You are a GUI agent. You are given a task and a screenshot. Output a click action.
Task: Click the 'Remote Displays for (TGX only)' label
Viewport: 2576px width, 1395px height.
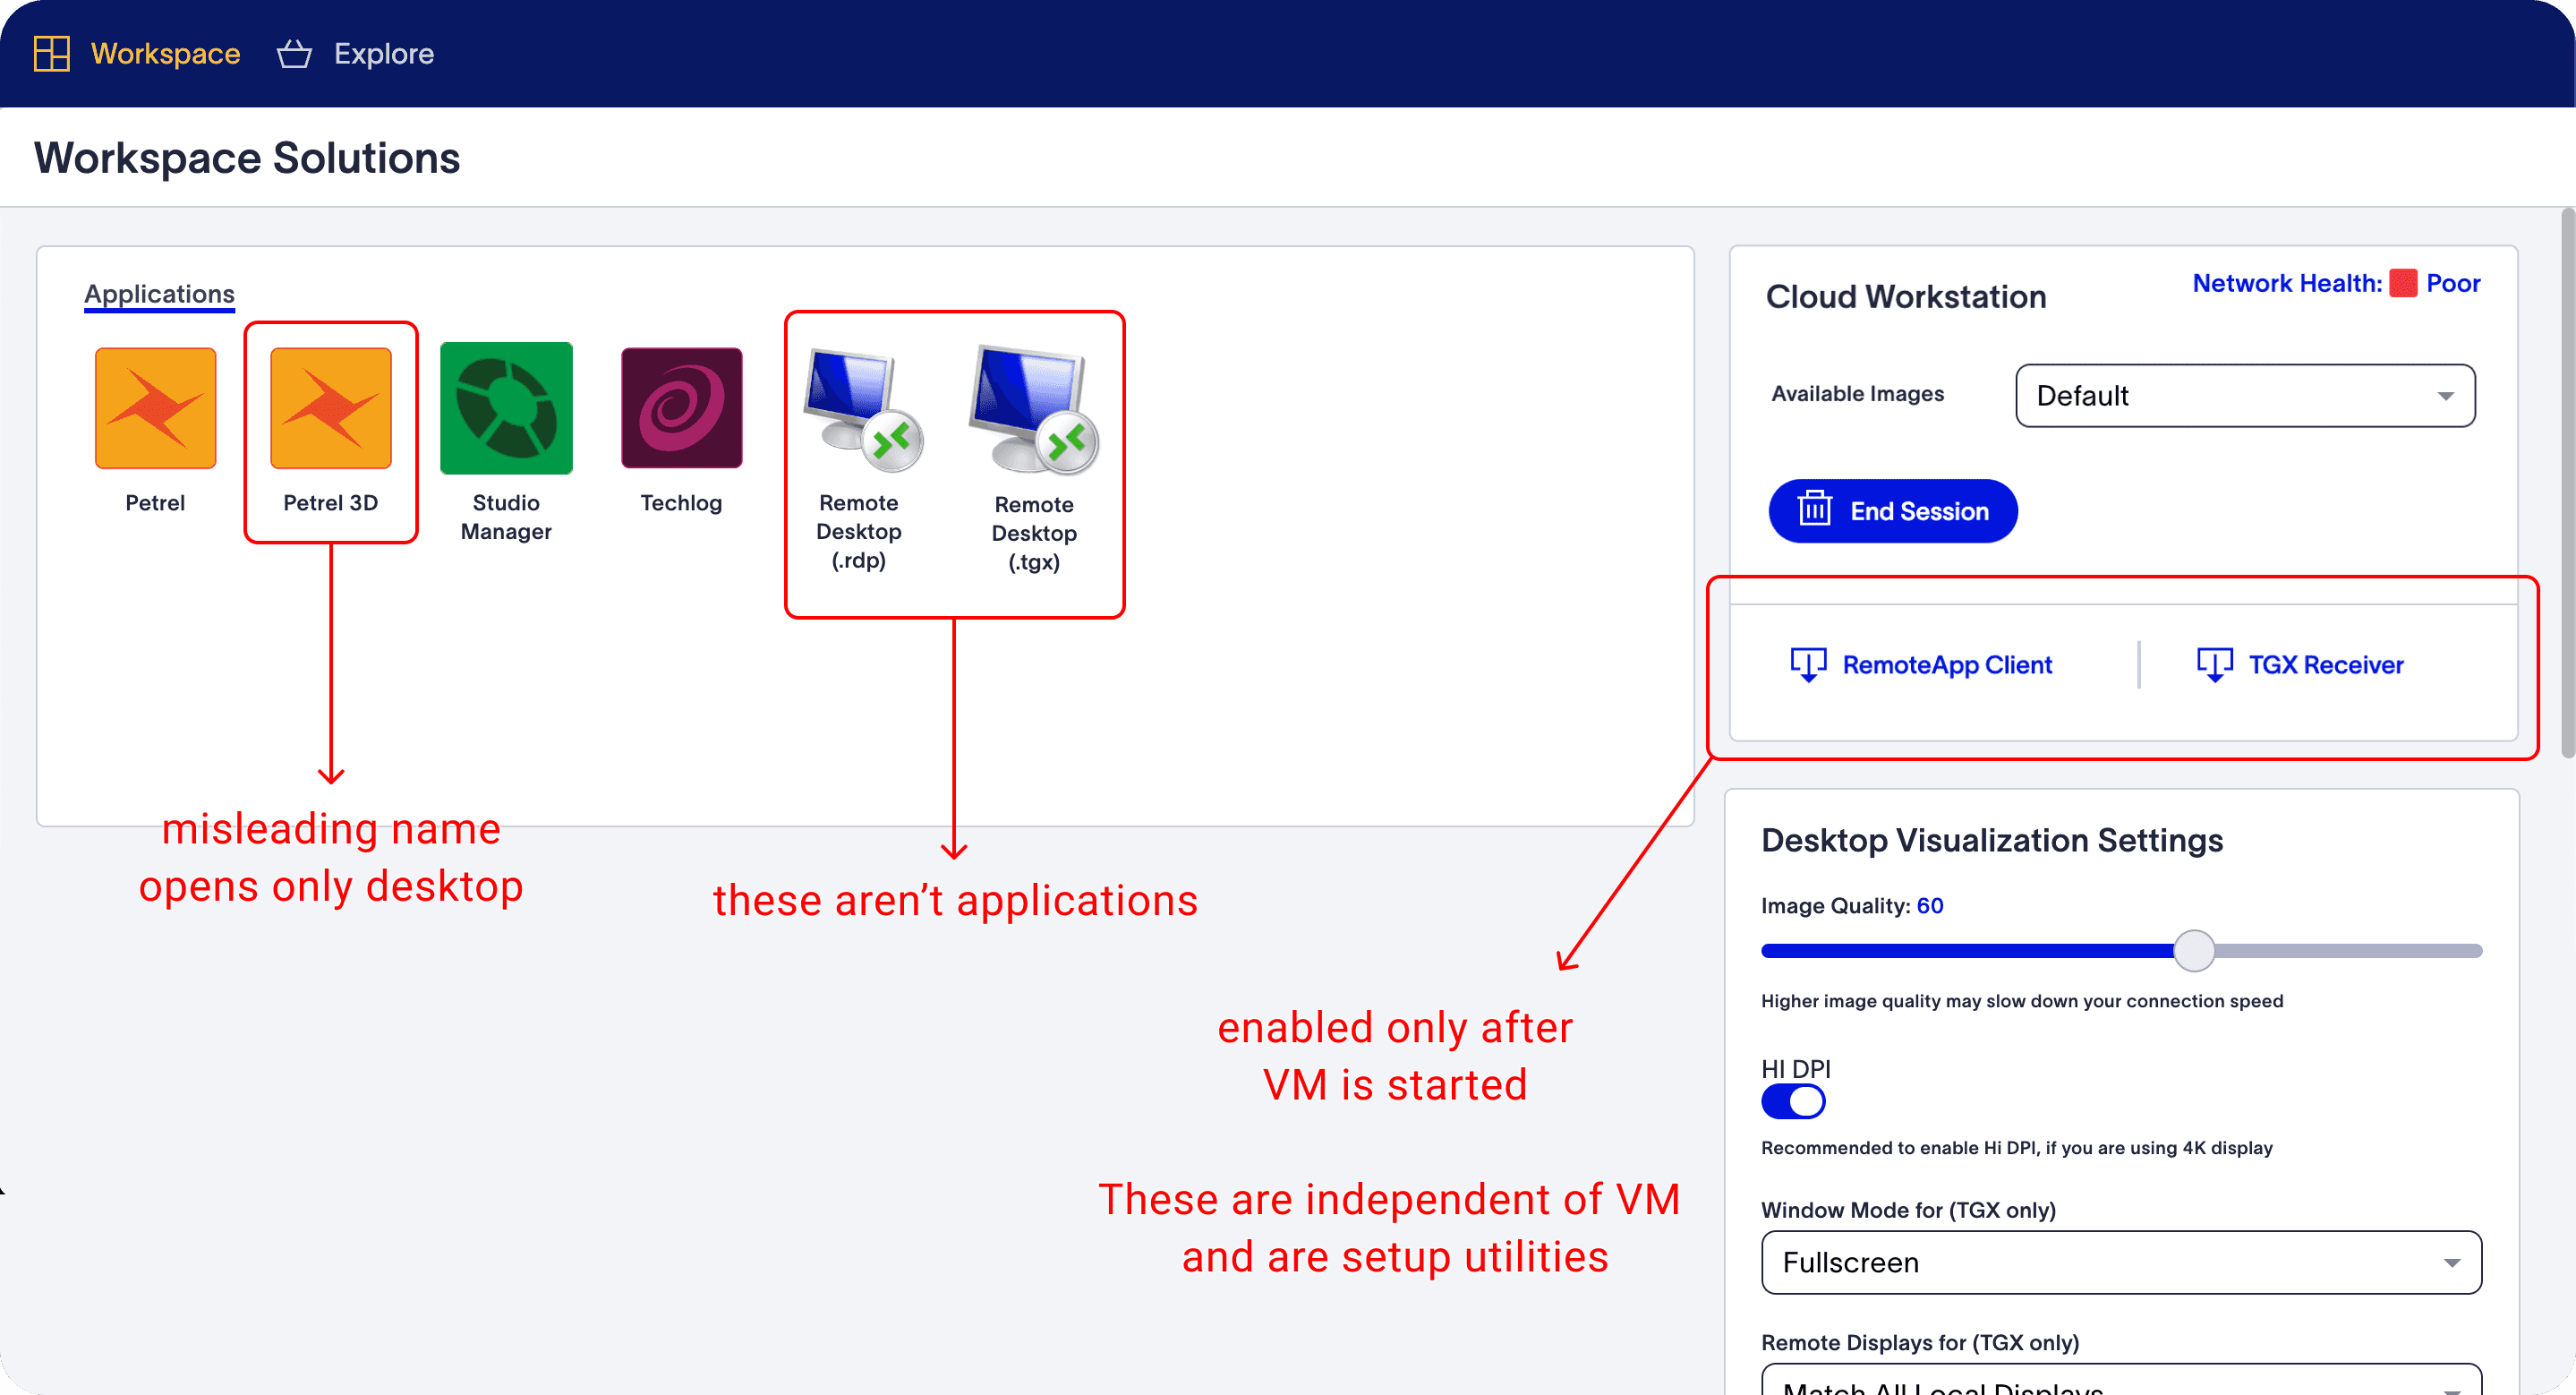pyautogui.click(x=1920, y=1343)
